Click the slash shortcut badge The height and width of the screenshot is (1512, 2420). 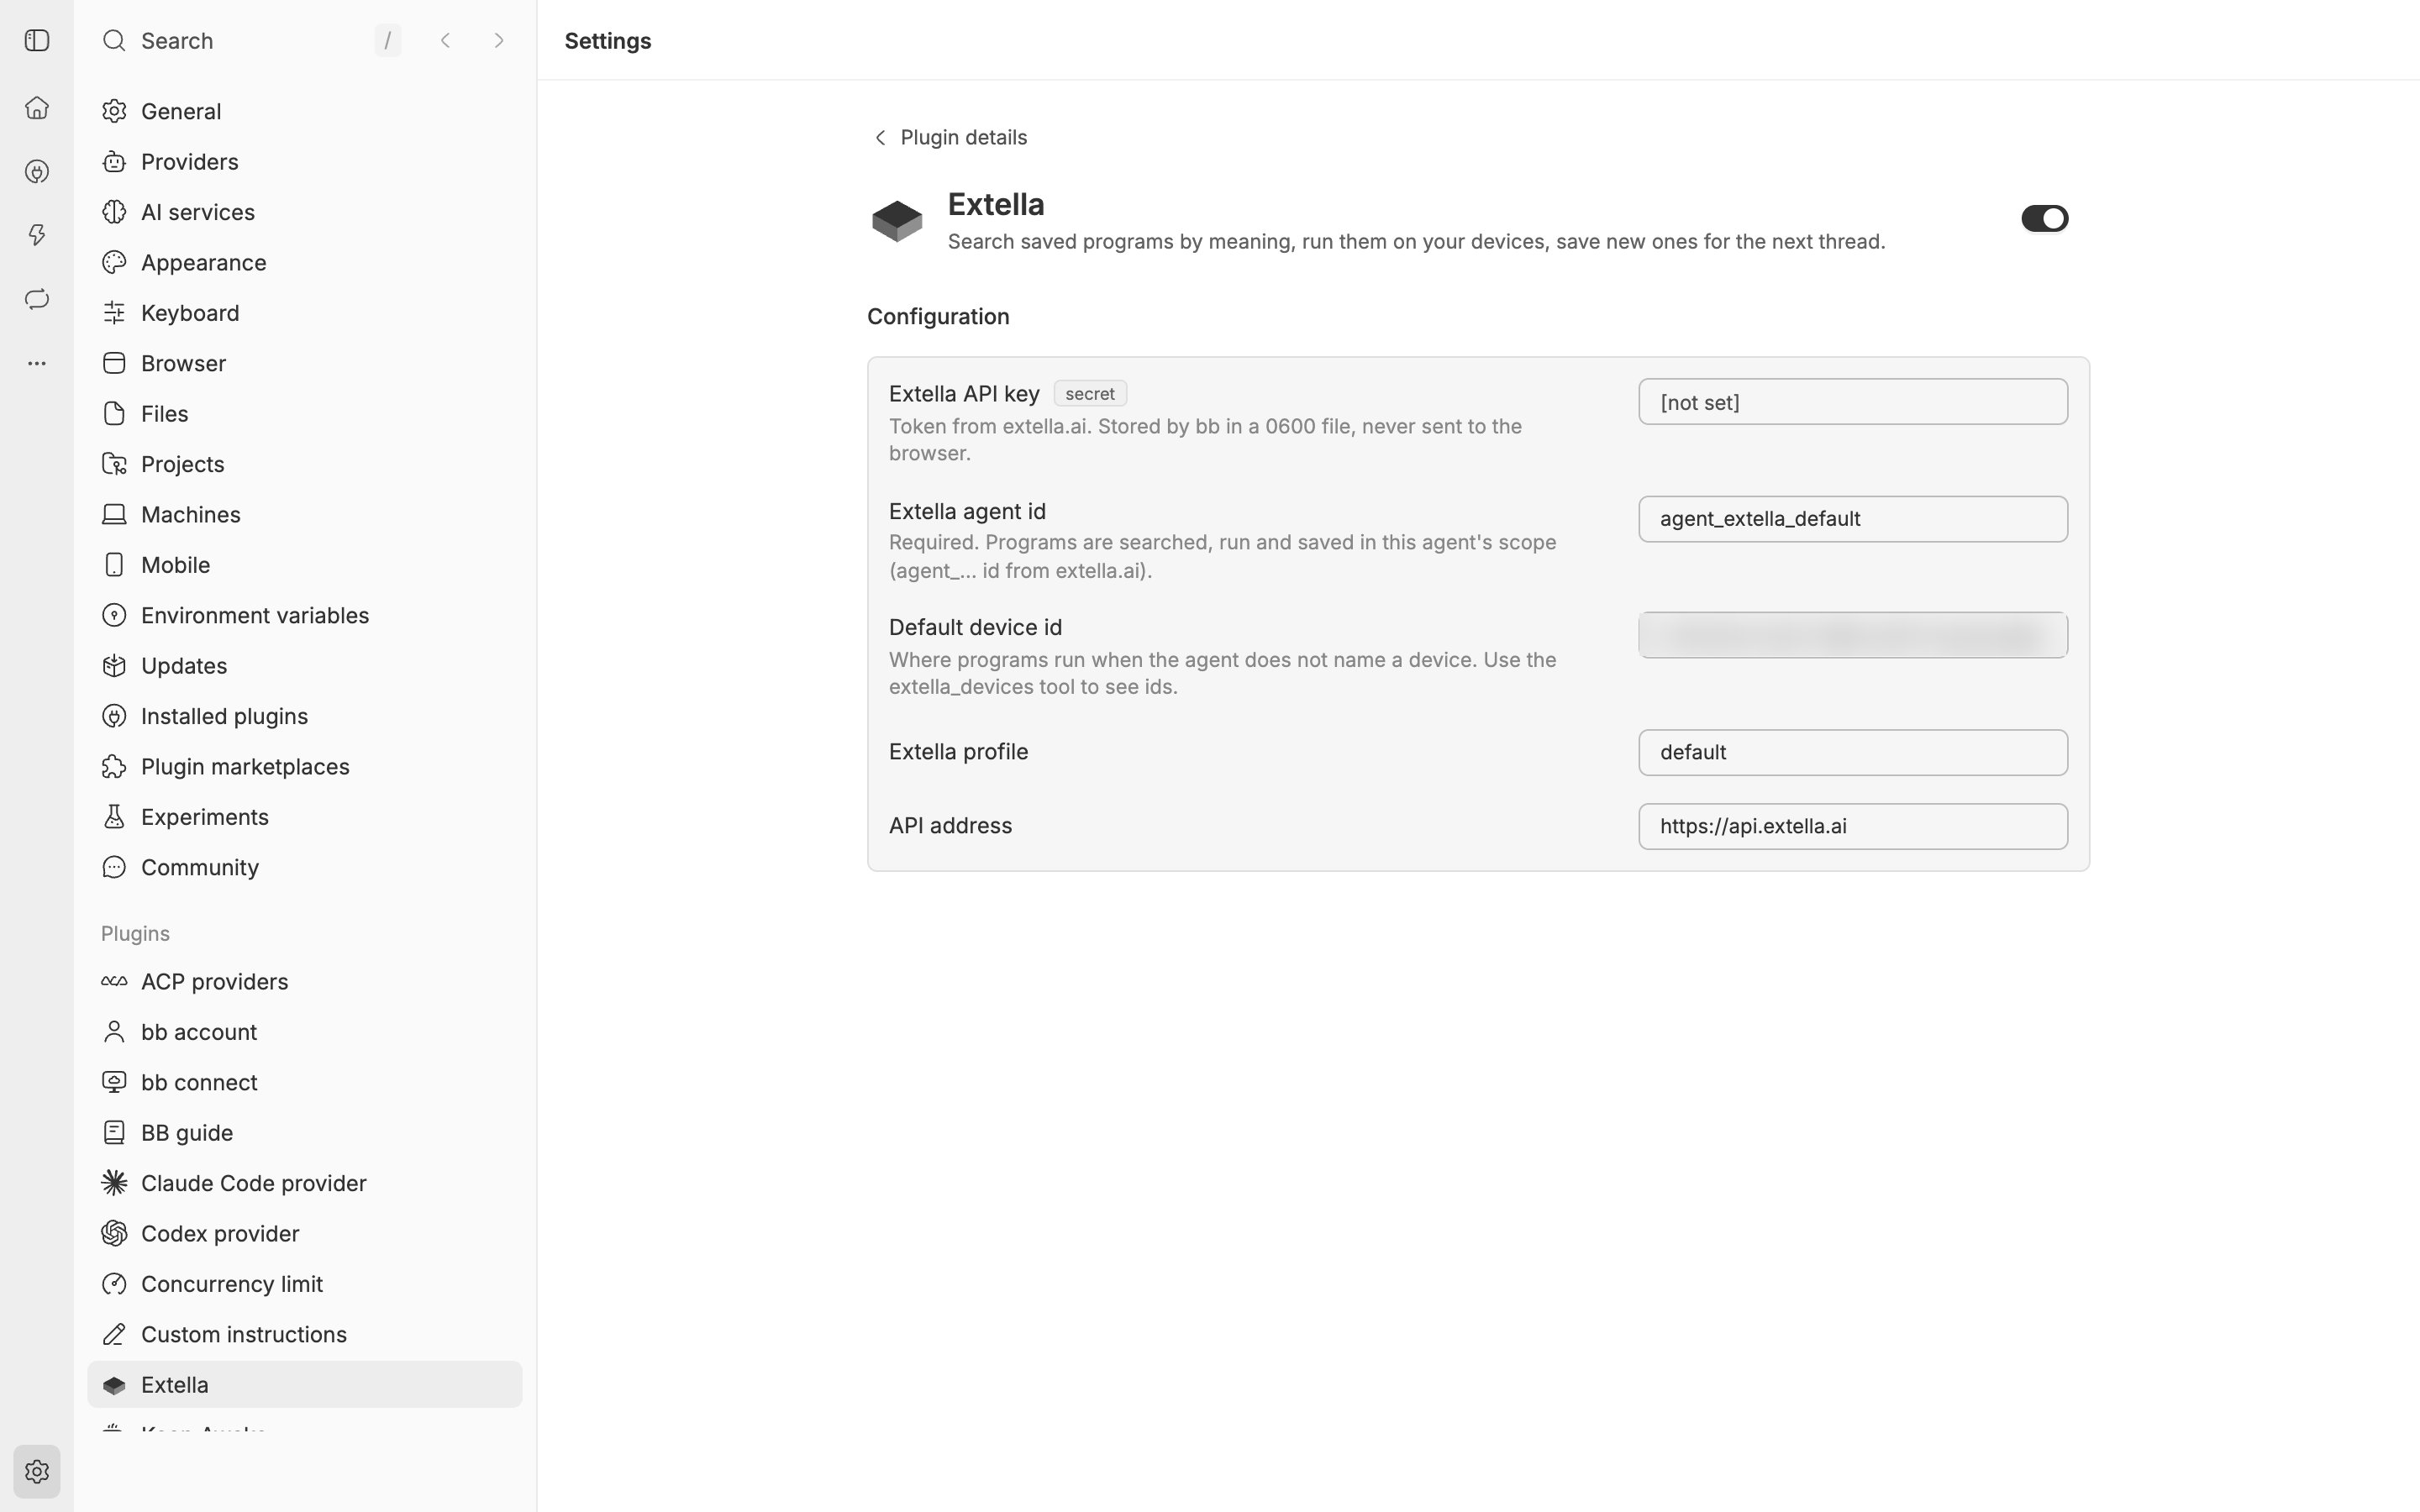[388, 40]
